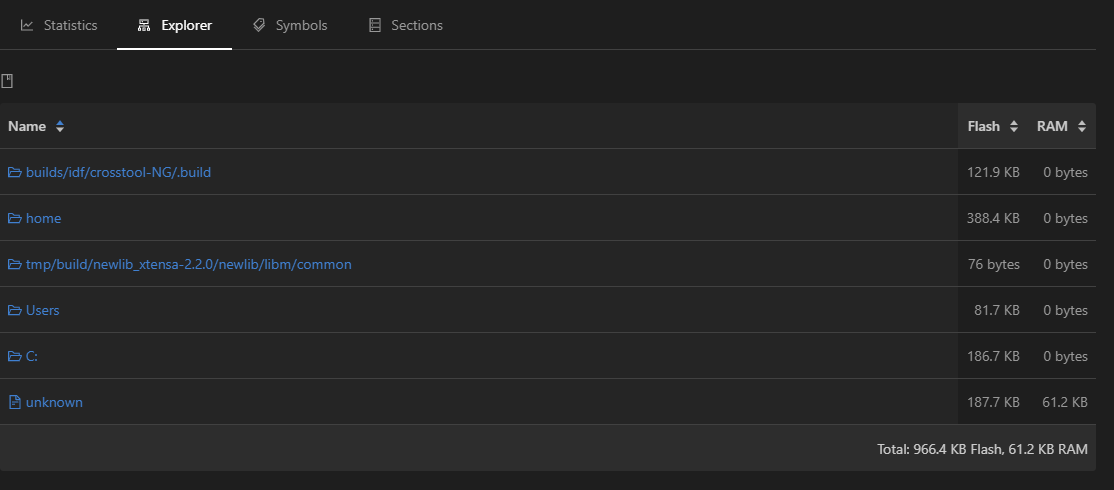Click the hierarchy icon on Explorer tab
This screenshot has height=490, width=1114.
(x=144, y=26)
